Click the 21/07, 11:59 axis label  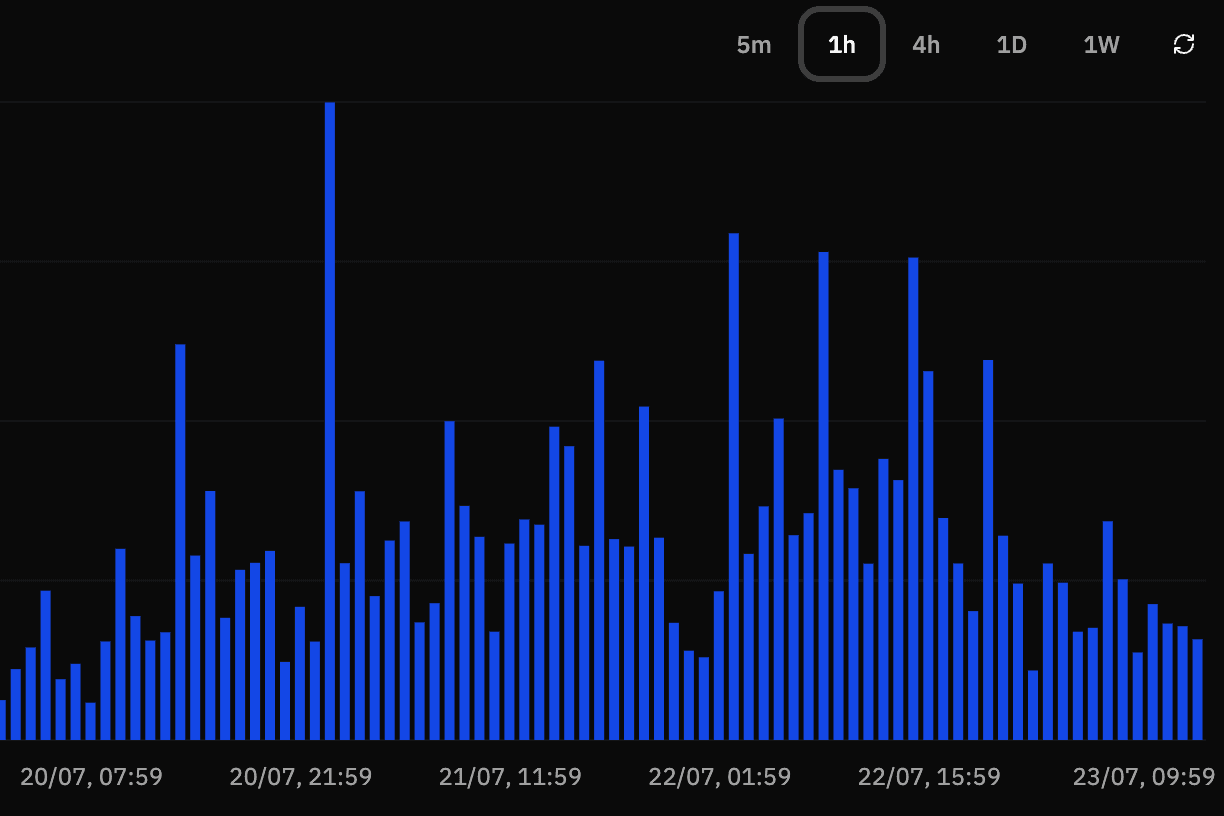pos(510,777)
